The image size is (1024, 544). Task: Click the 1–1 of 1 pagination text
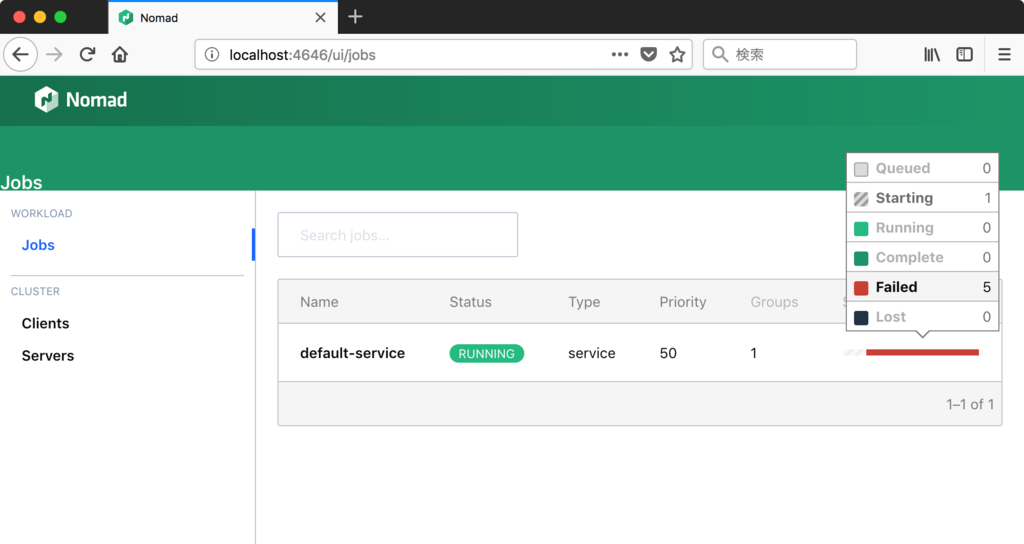[970, 404]
